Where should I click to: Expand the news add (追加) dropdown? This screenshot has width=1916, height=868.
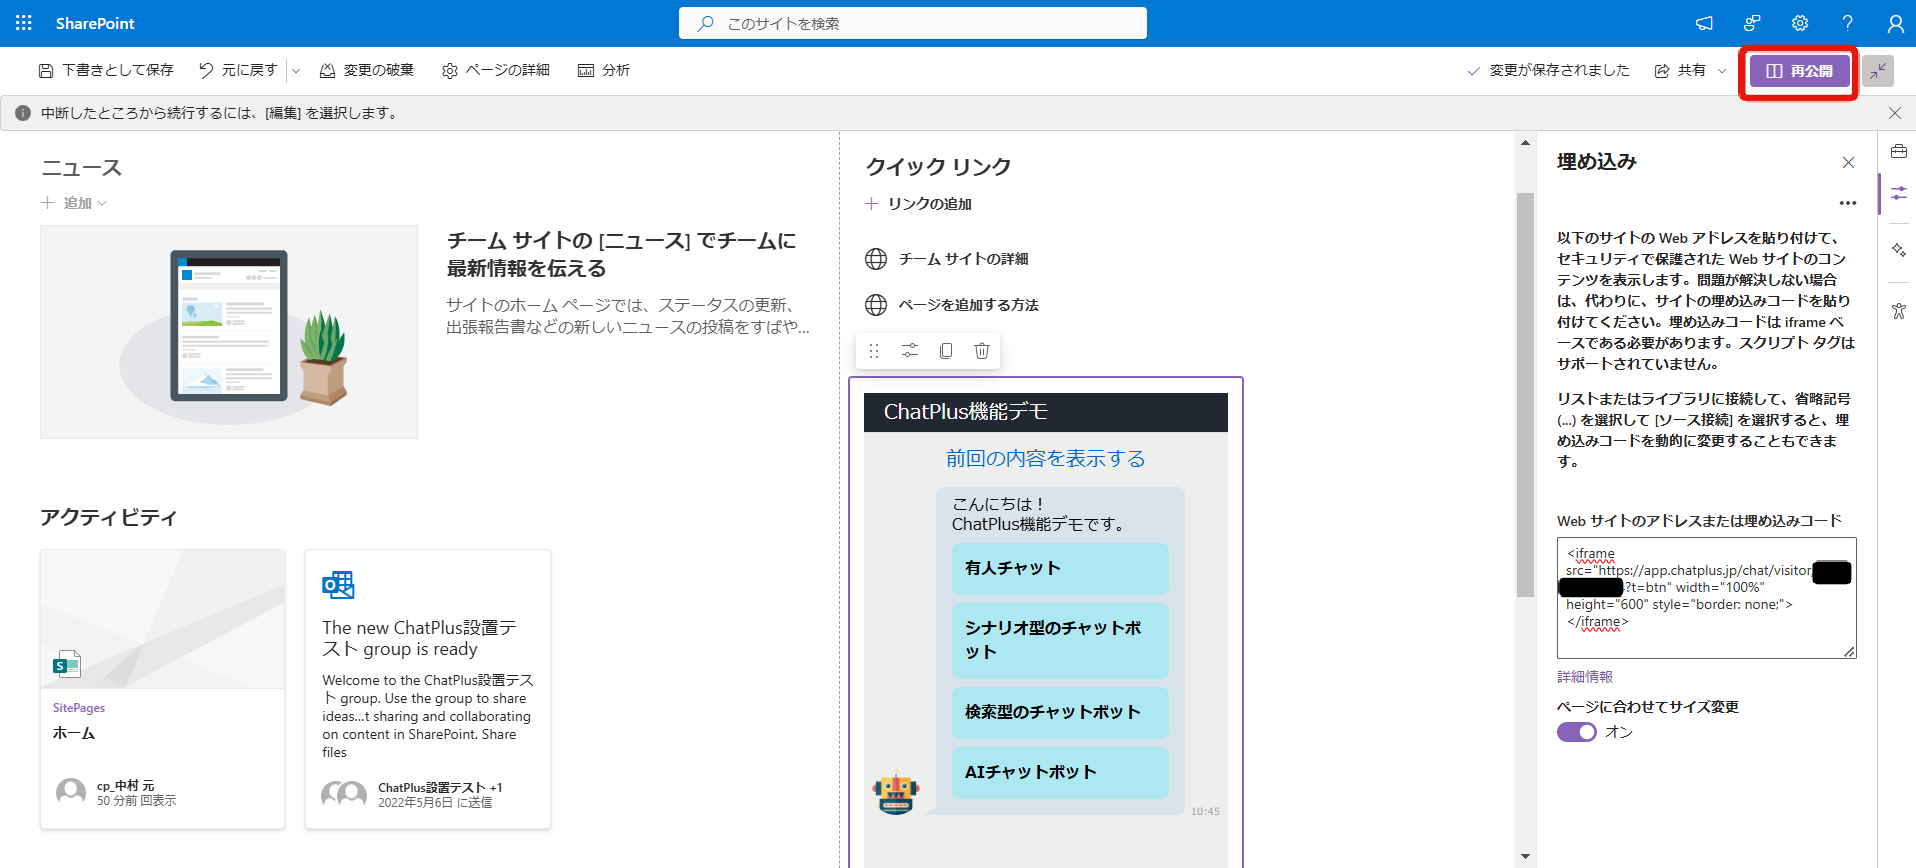pos(74,203)
